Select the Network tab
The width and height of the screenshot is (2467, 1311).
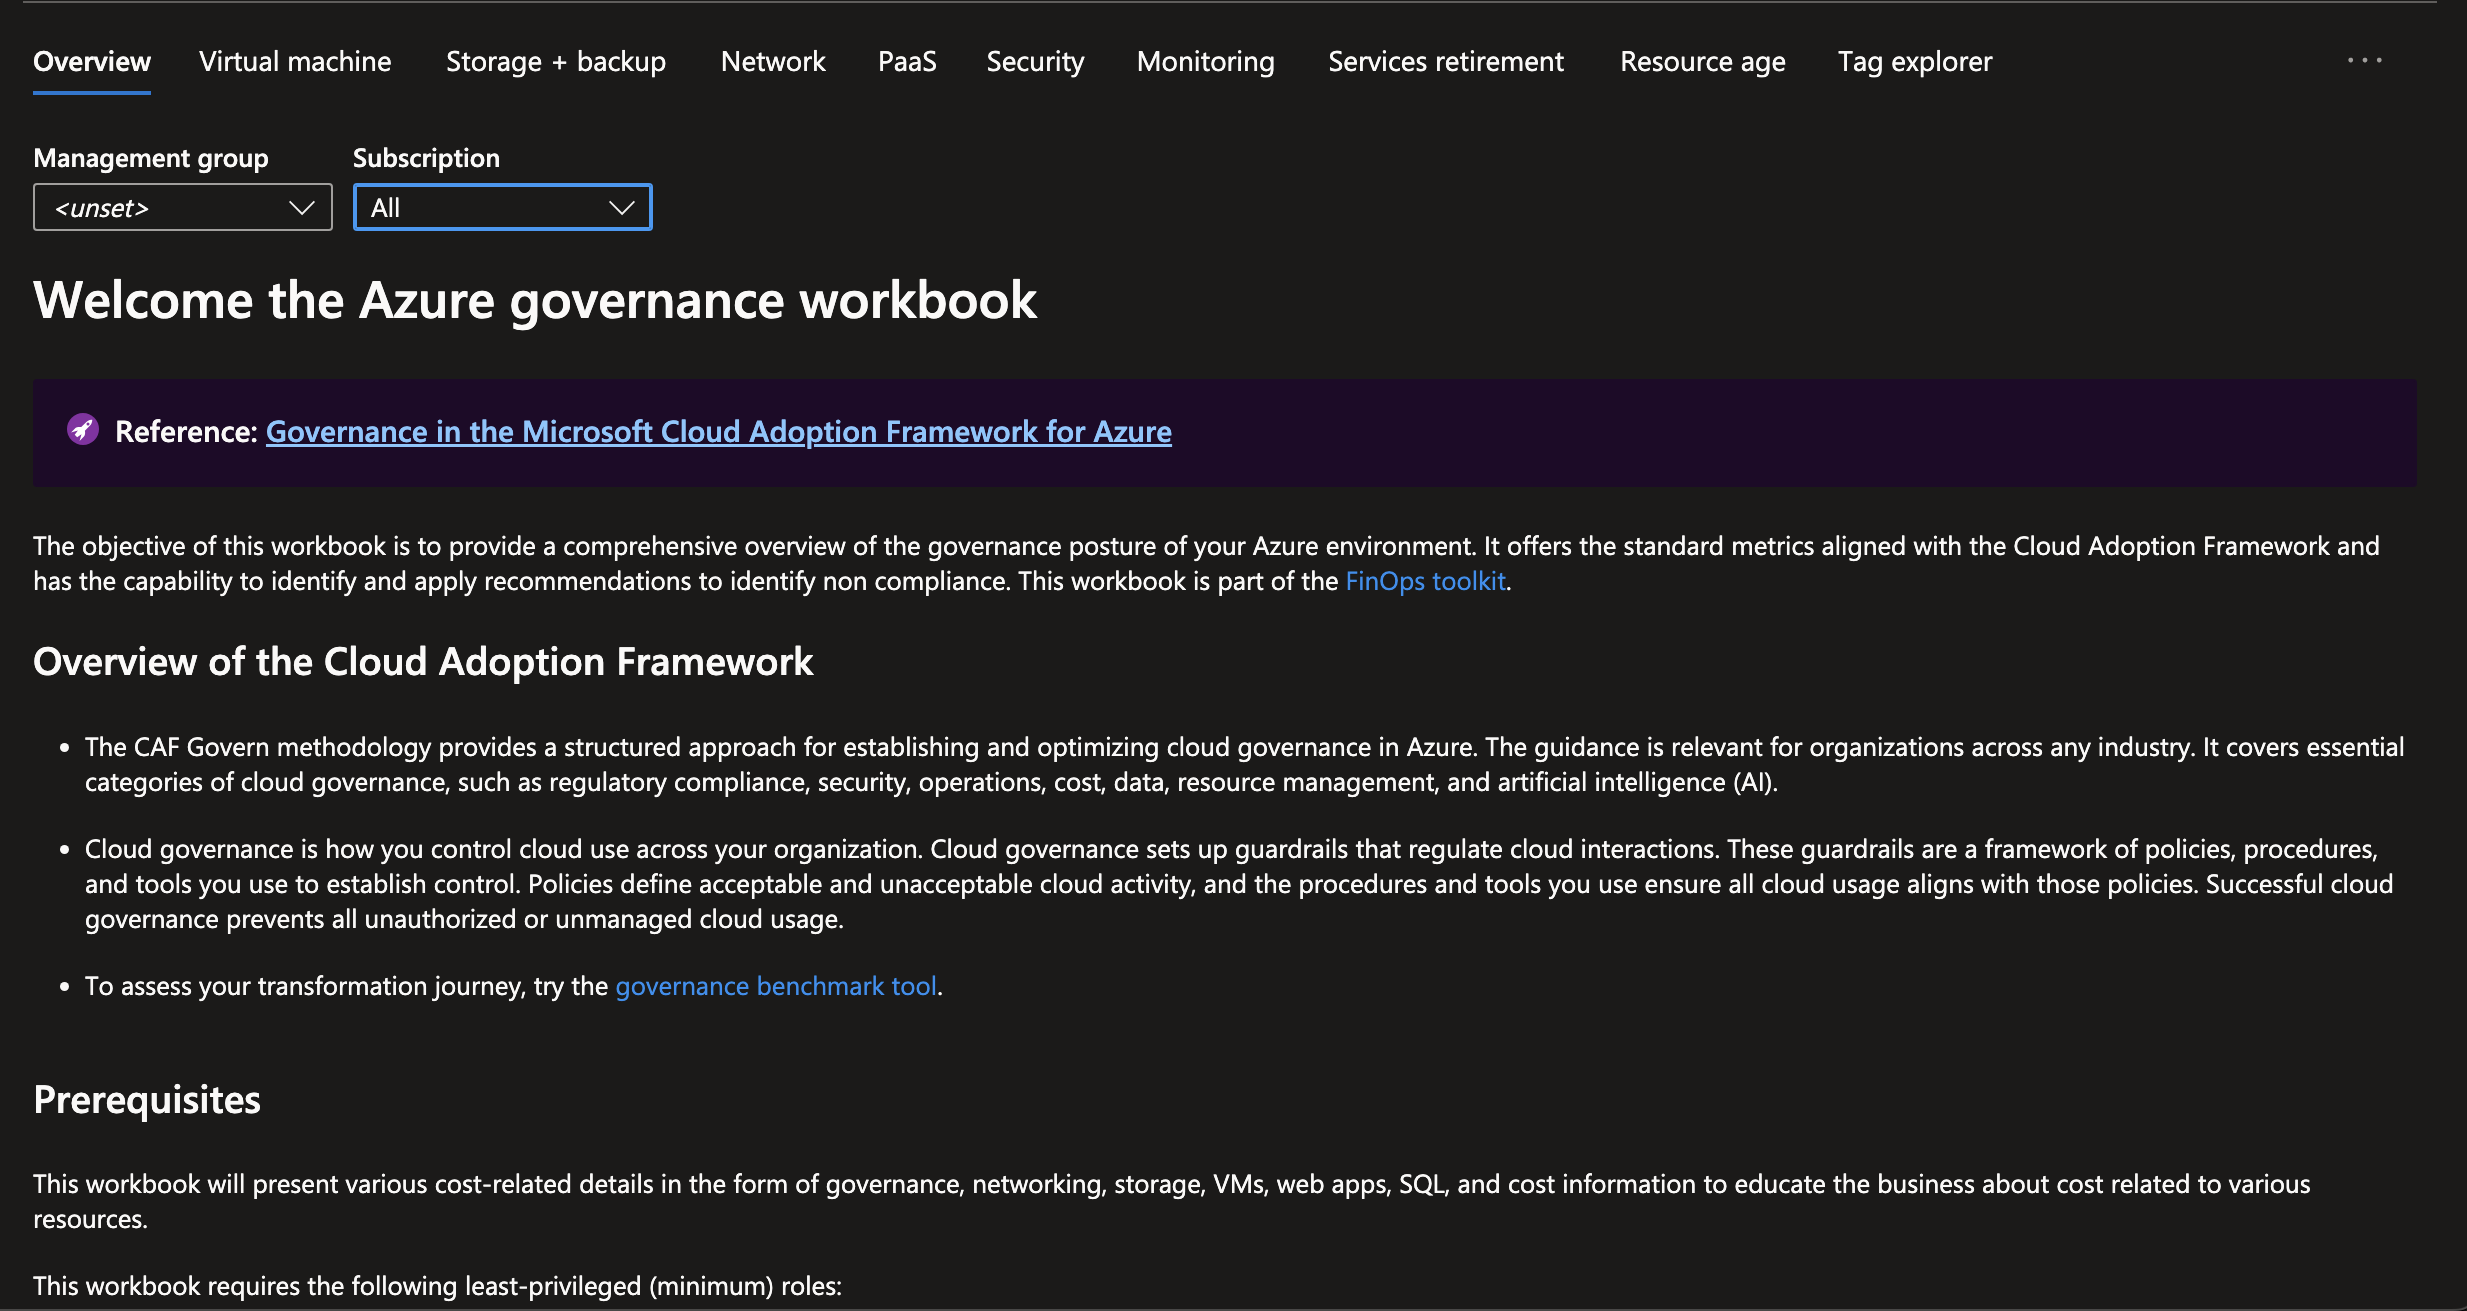pyautogui.click(x=772, y=61)
